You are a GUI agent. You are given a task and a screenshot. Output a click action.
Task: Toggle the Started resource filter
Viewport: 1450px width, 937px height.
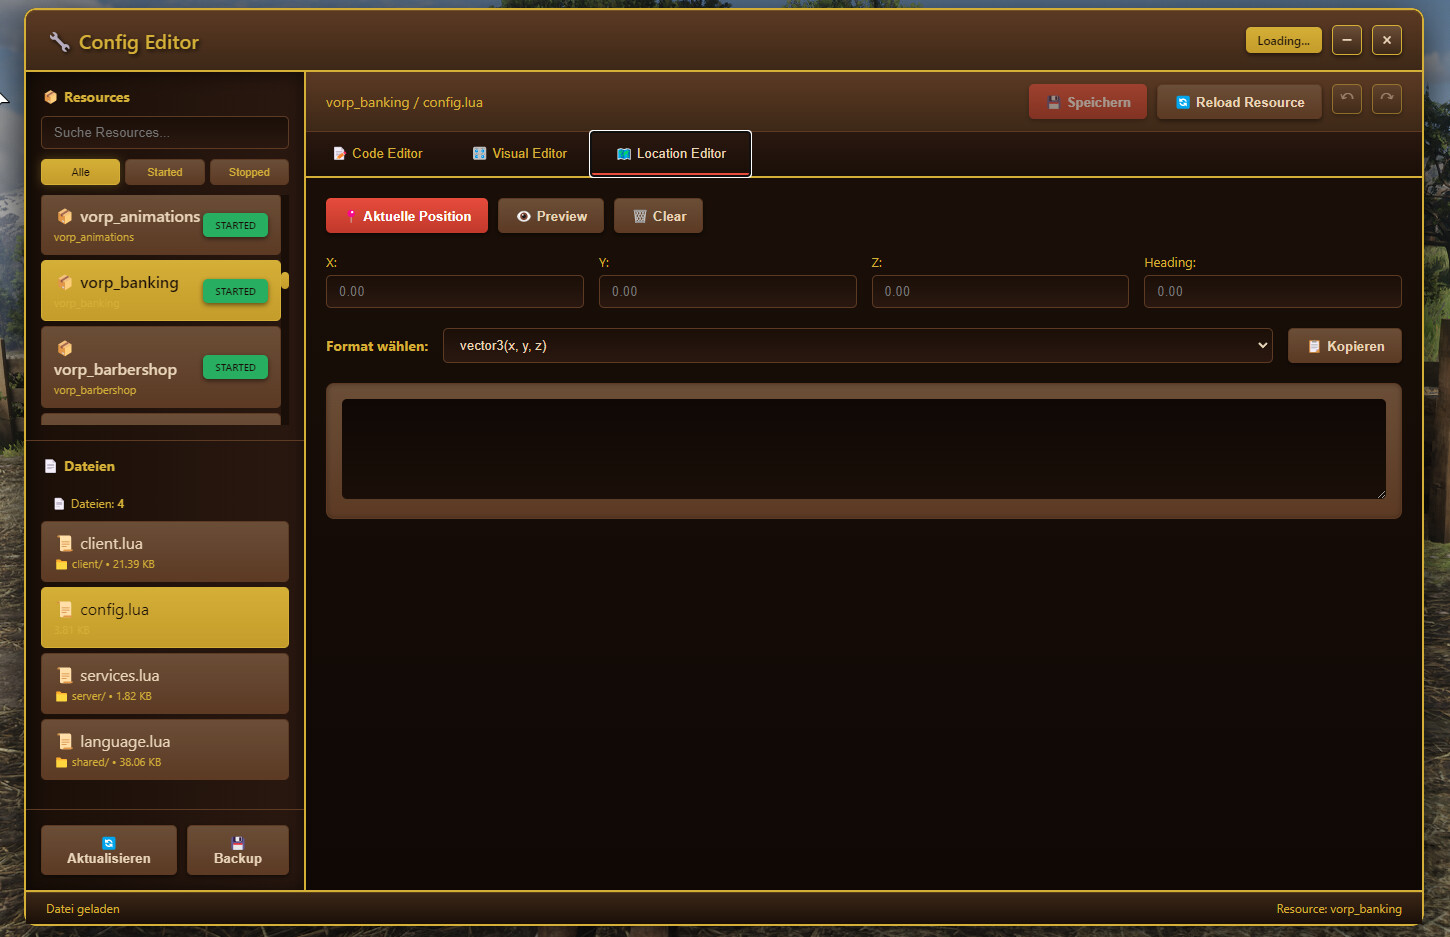click(x=165, y=171)
